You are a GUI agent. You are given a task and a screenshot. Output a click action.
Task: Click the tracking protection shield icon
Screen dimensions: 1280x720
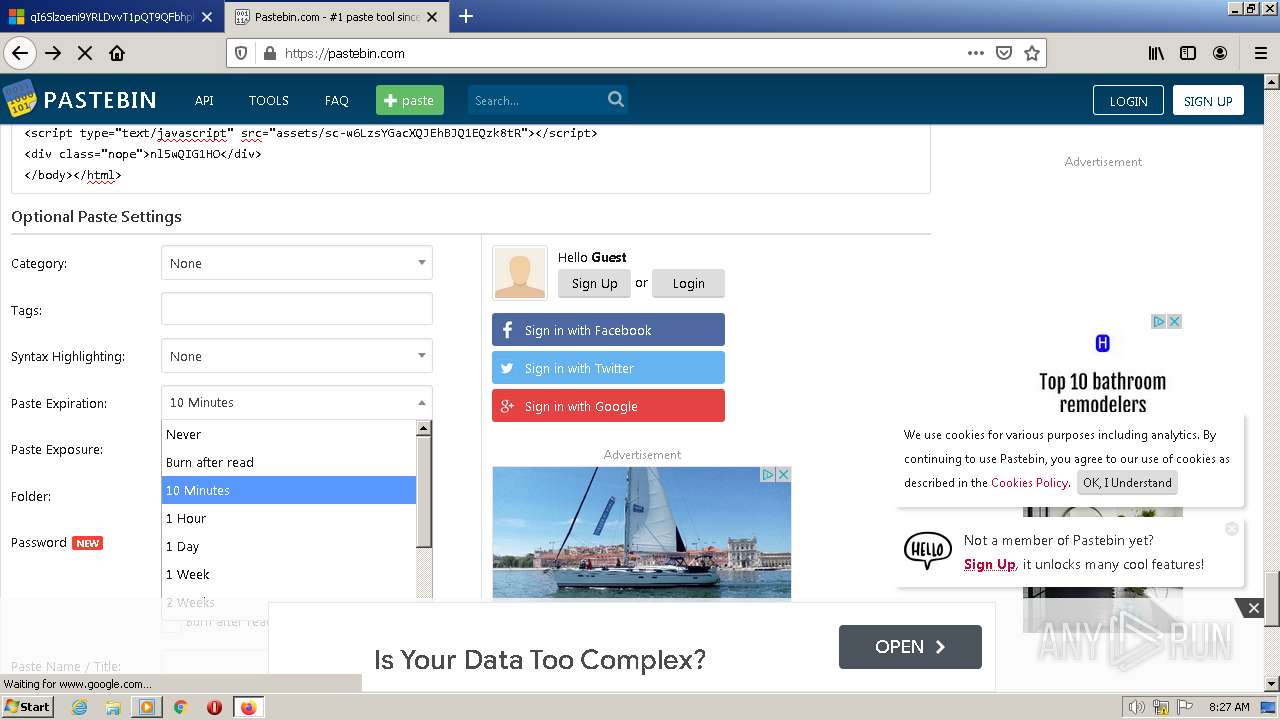click(x=241, y=53)
